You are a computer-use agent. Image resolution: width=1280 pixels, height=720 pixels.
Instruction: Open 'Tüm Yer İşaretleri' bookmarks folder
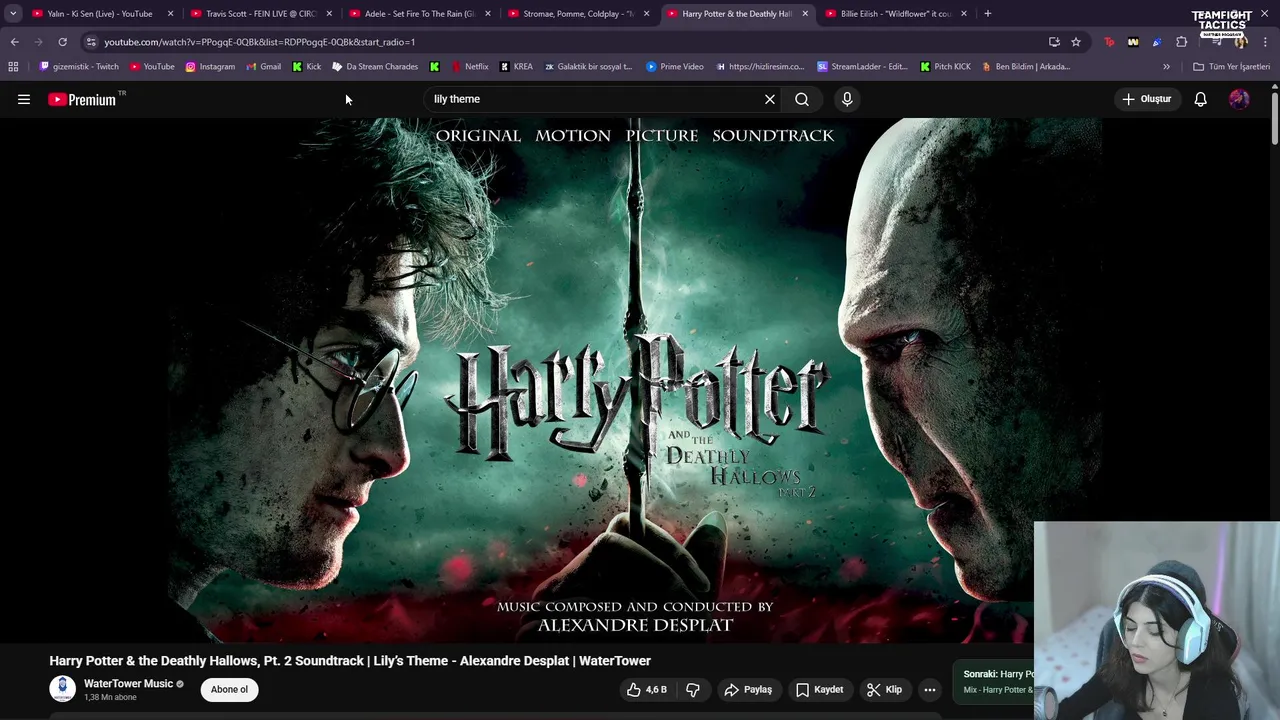coord(1231,67)
